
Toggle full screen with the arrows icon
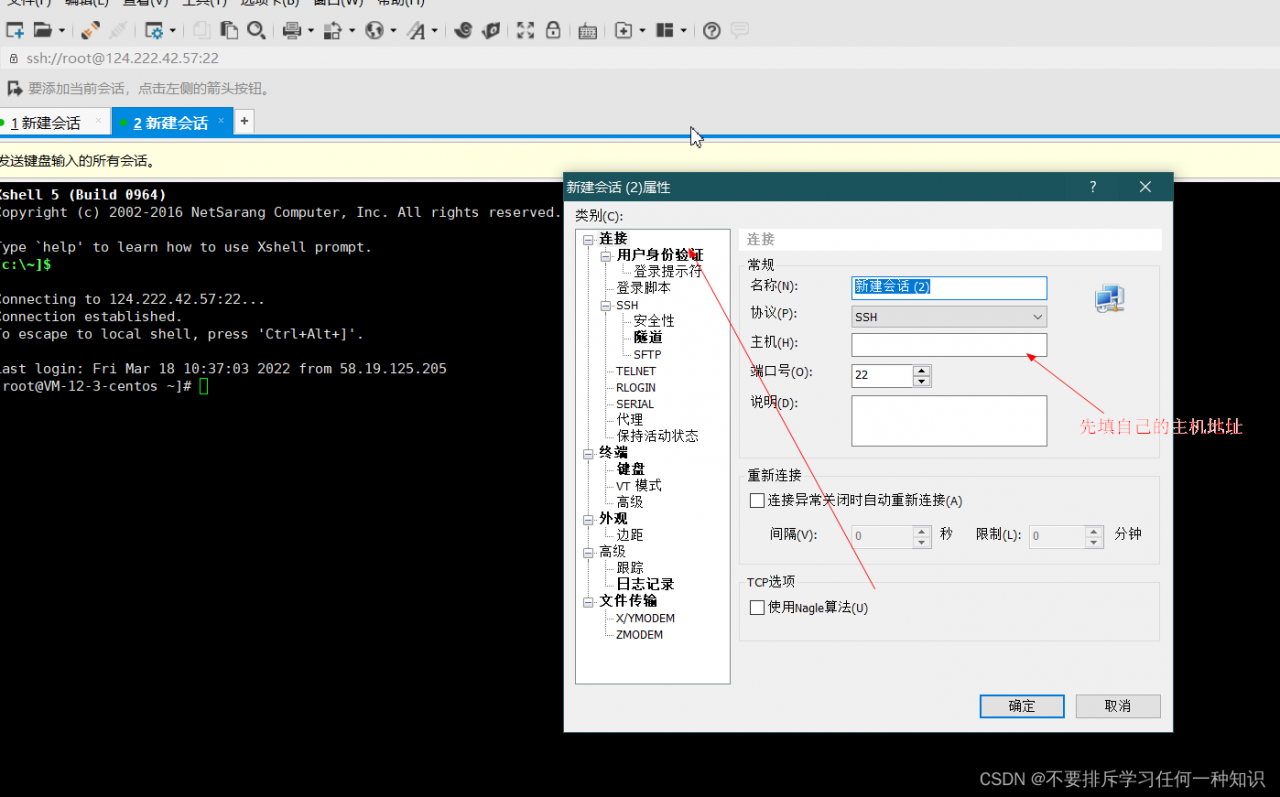(x=525, y=31)
